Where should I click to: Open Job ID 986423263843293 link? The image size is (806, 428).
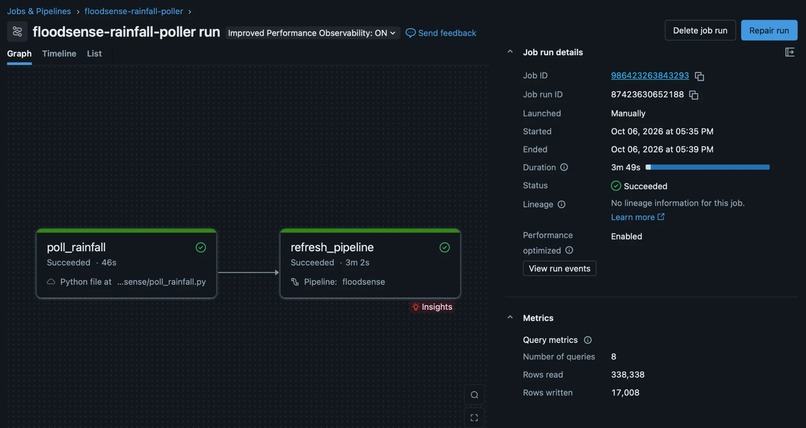tap(650, 76)
